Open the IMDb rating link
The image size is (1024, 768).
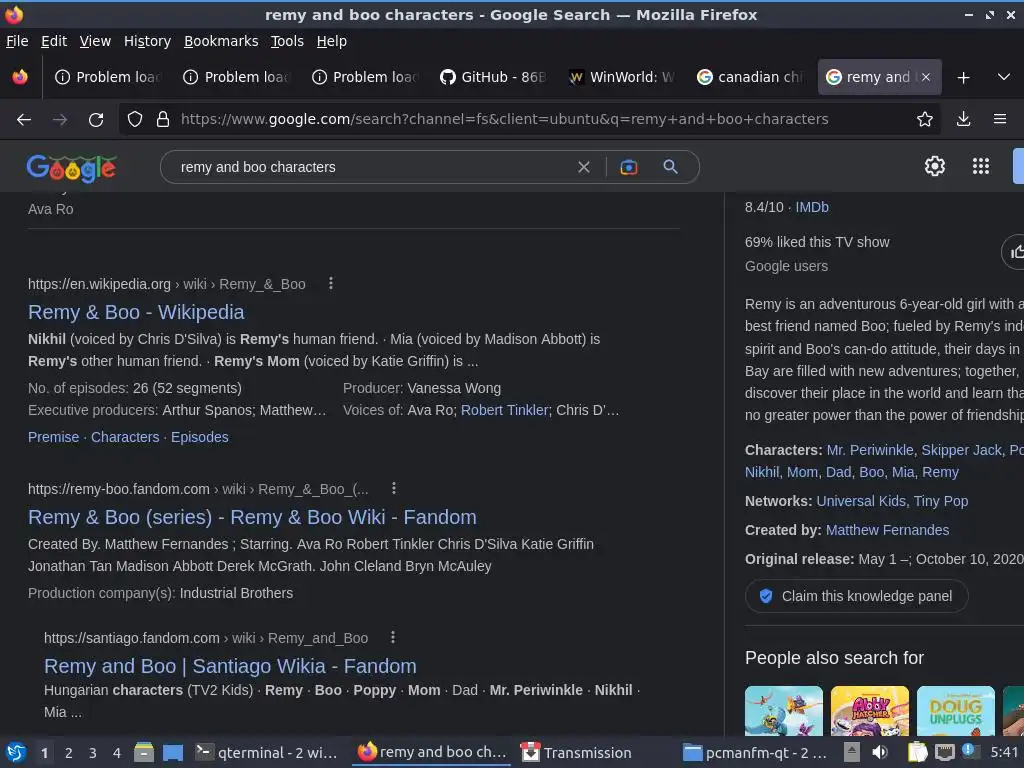pyautogui.click(x=812, y=207)
